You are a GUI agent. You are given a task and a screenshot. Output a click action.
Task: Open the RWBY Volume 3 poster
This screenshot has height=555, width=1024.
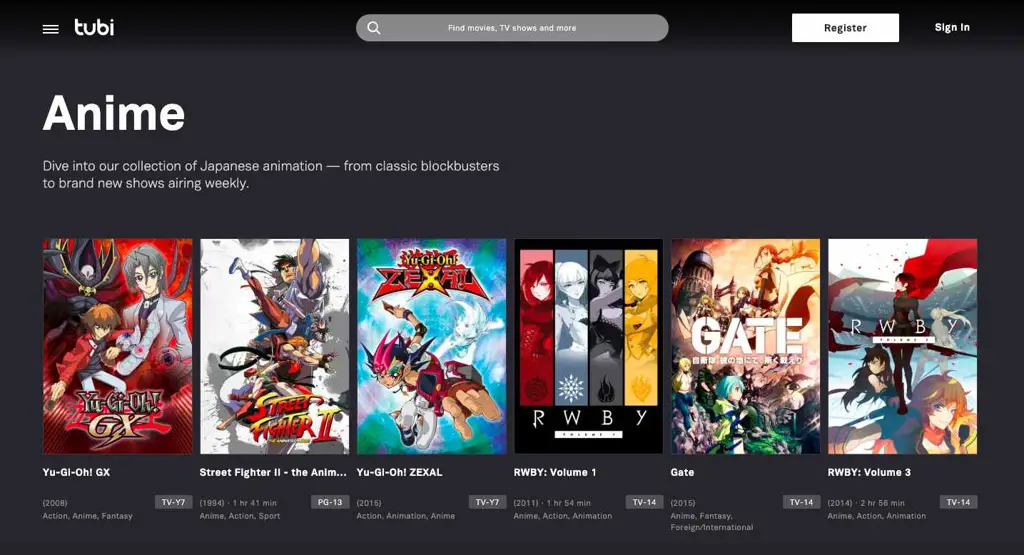[x=903, y=346]
